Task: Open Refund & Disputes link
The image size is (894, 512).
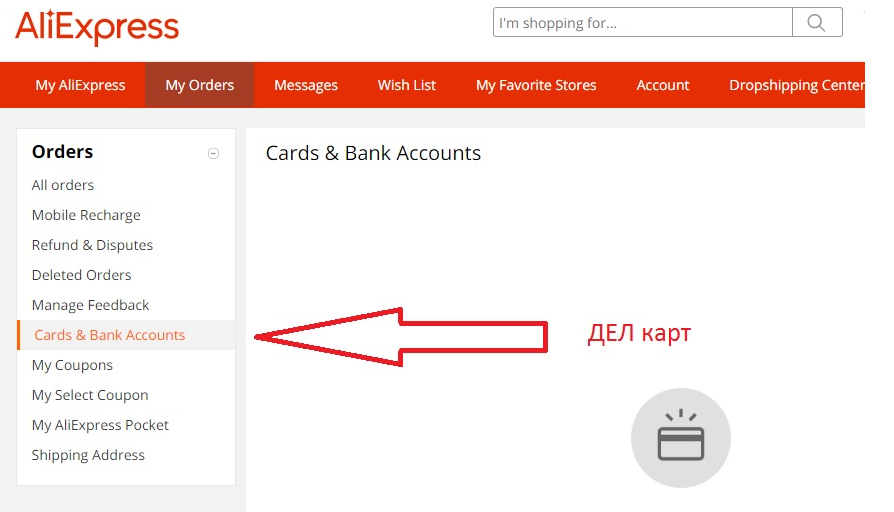Action: pos(92,245)
